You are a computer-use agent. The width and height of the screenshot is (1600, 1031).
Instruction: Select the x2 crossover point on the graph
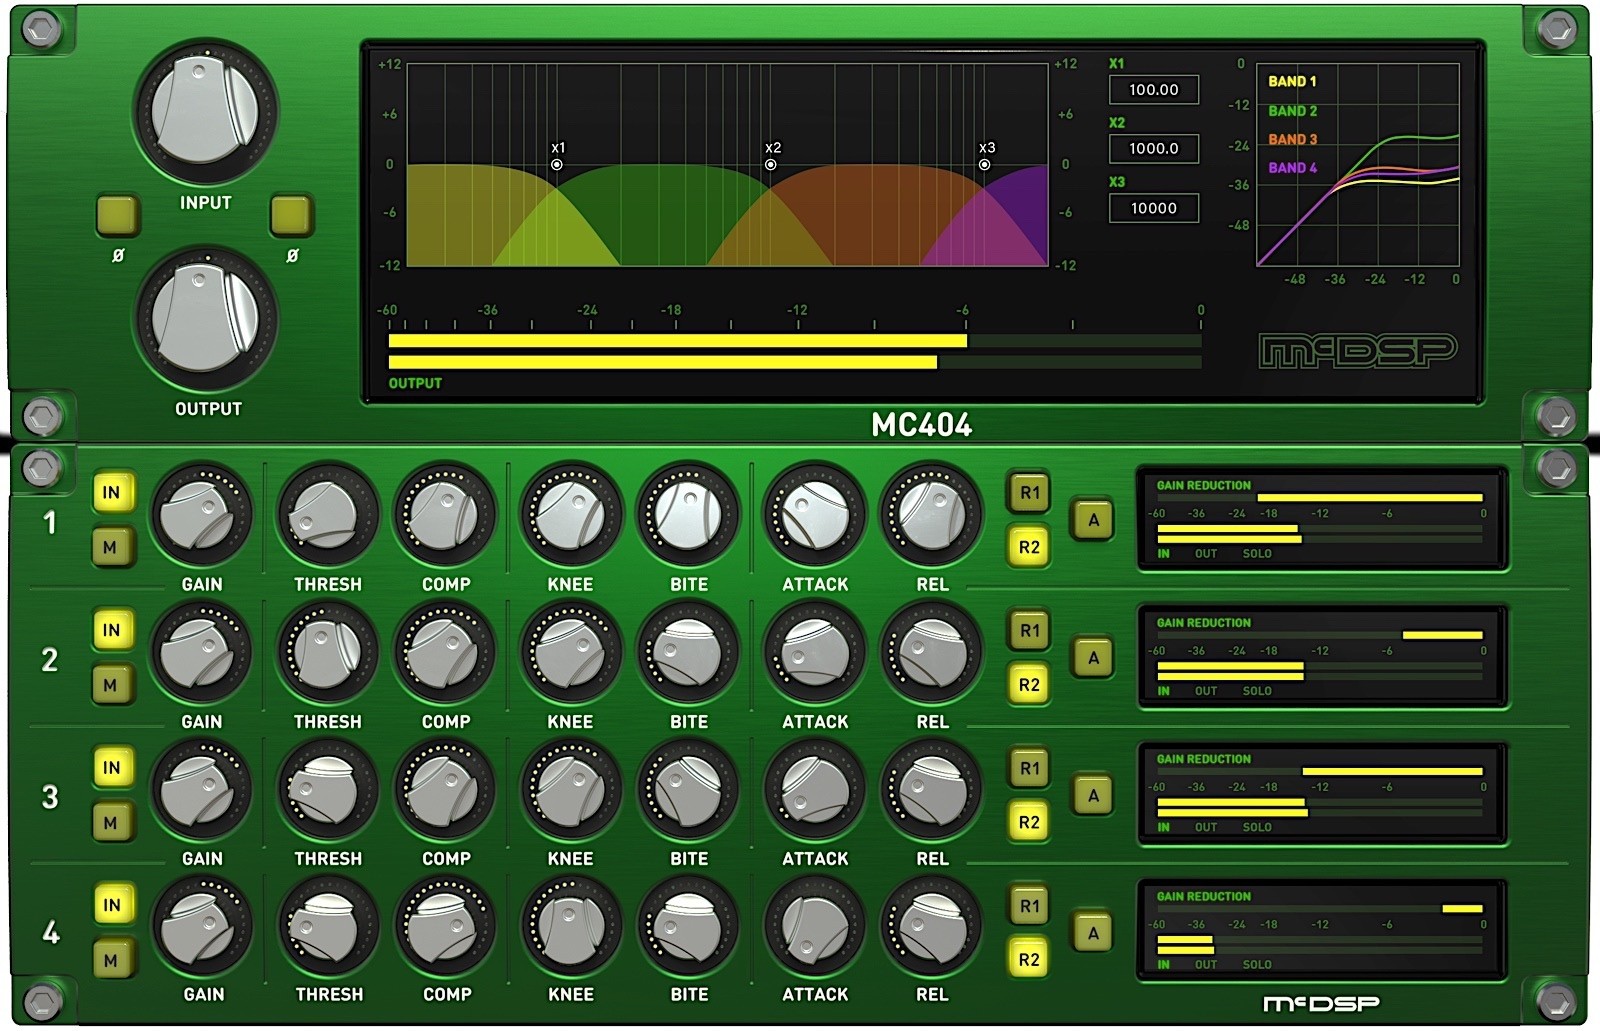(x=771, y=164)
